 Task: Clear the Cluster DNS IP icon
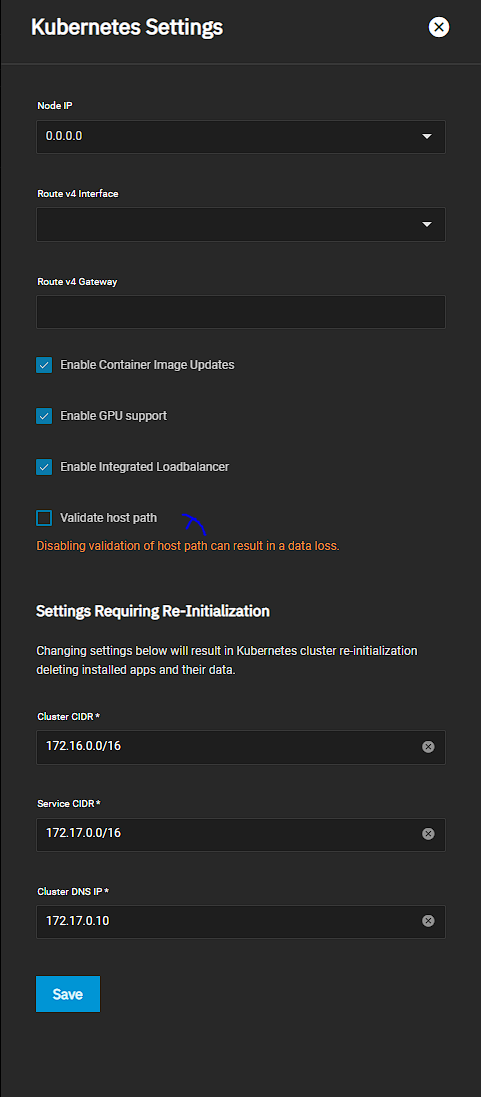[429, 921]
